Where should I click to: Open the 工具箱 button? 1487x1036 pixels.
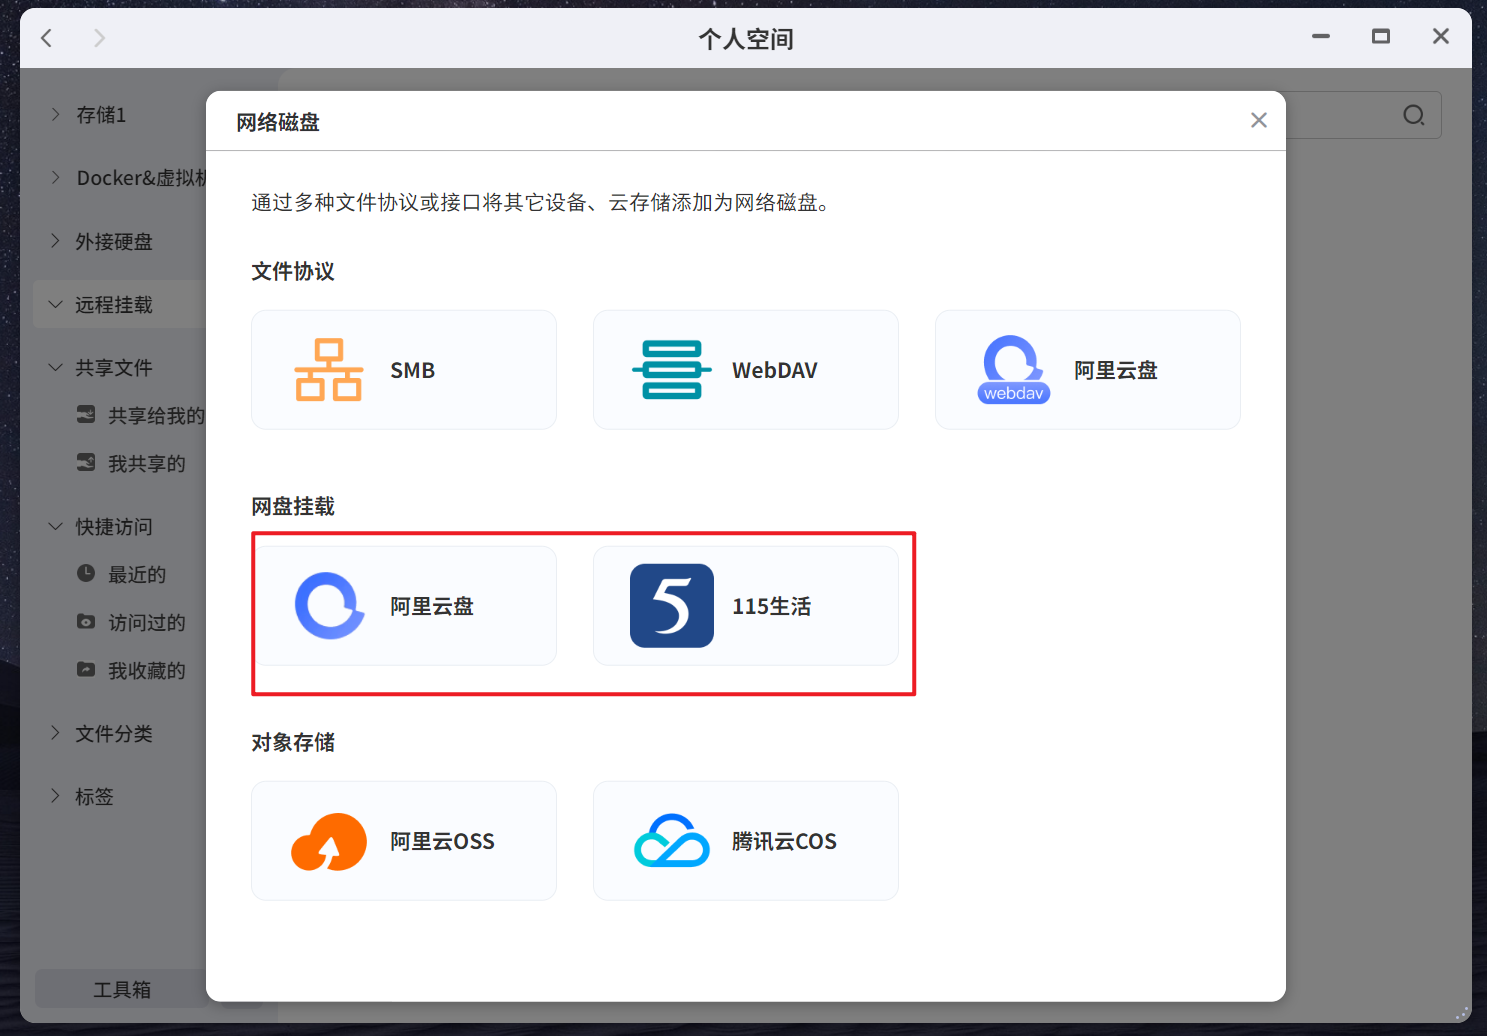click(121, 989)
